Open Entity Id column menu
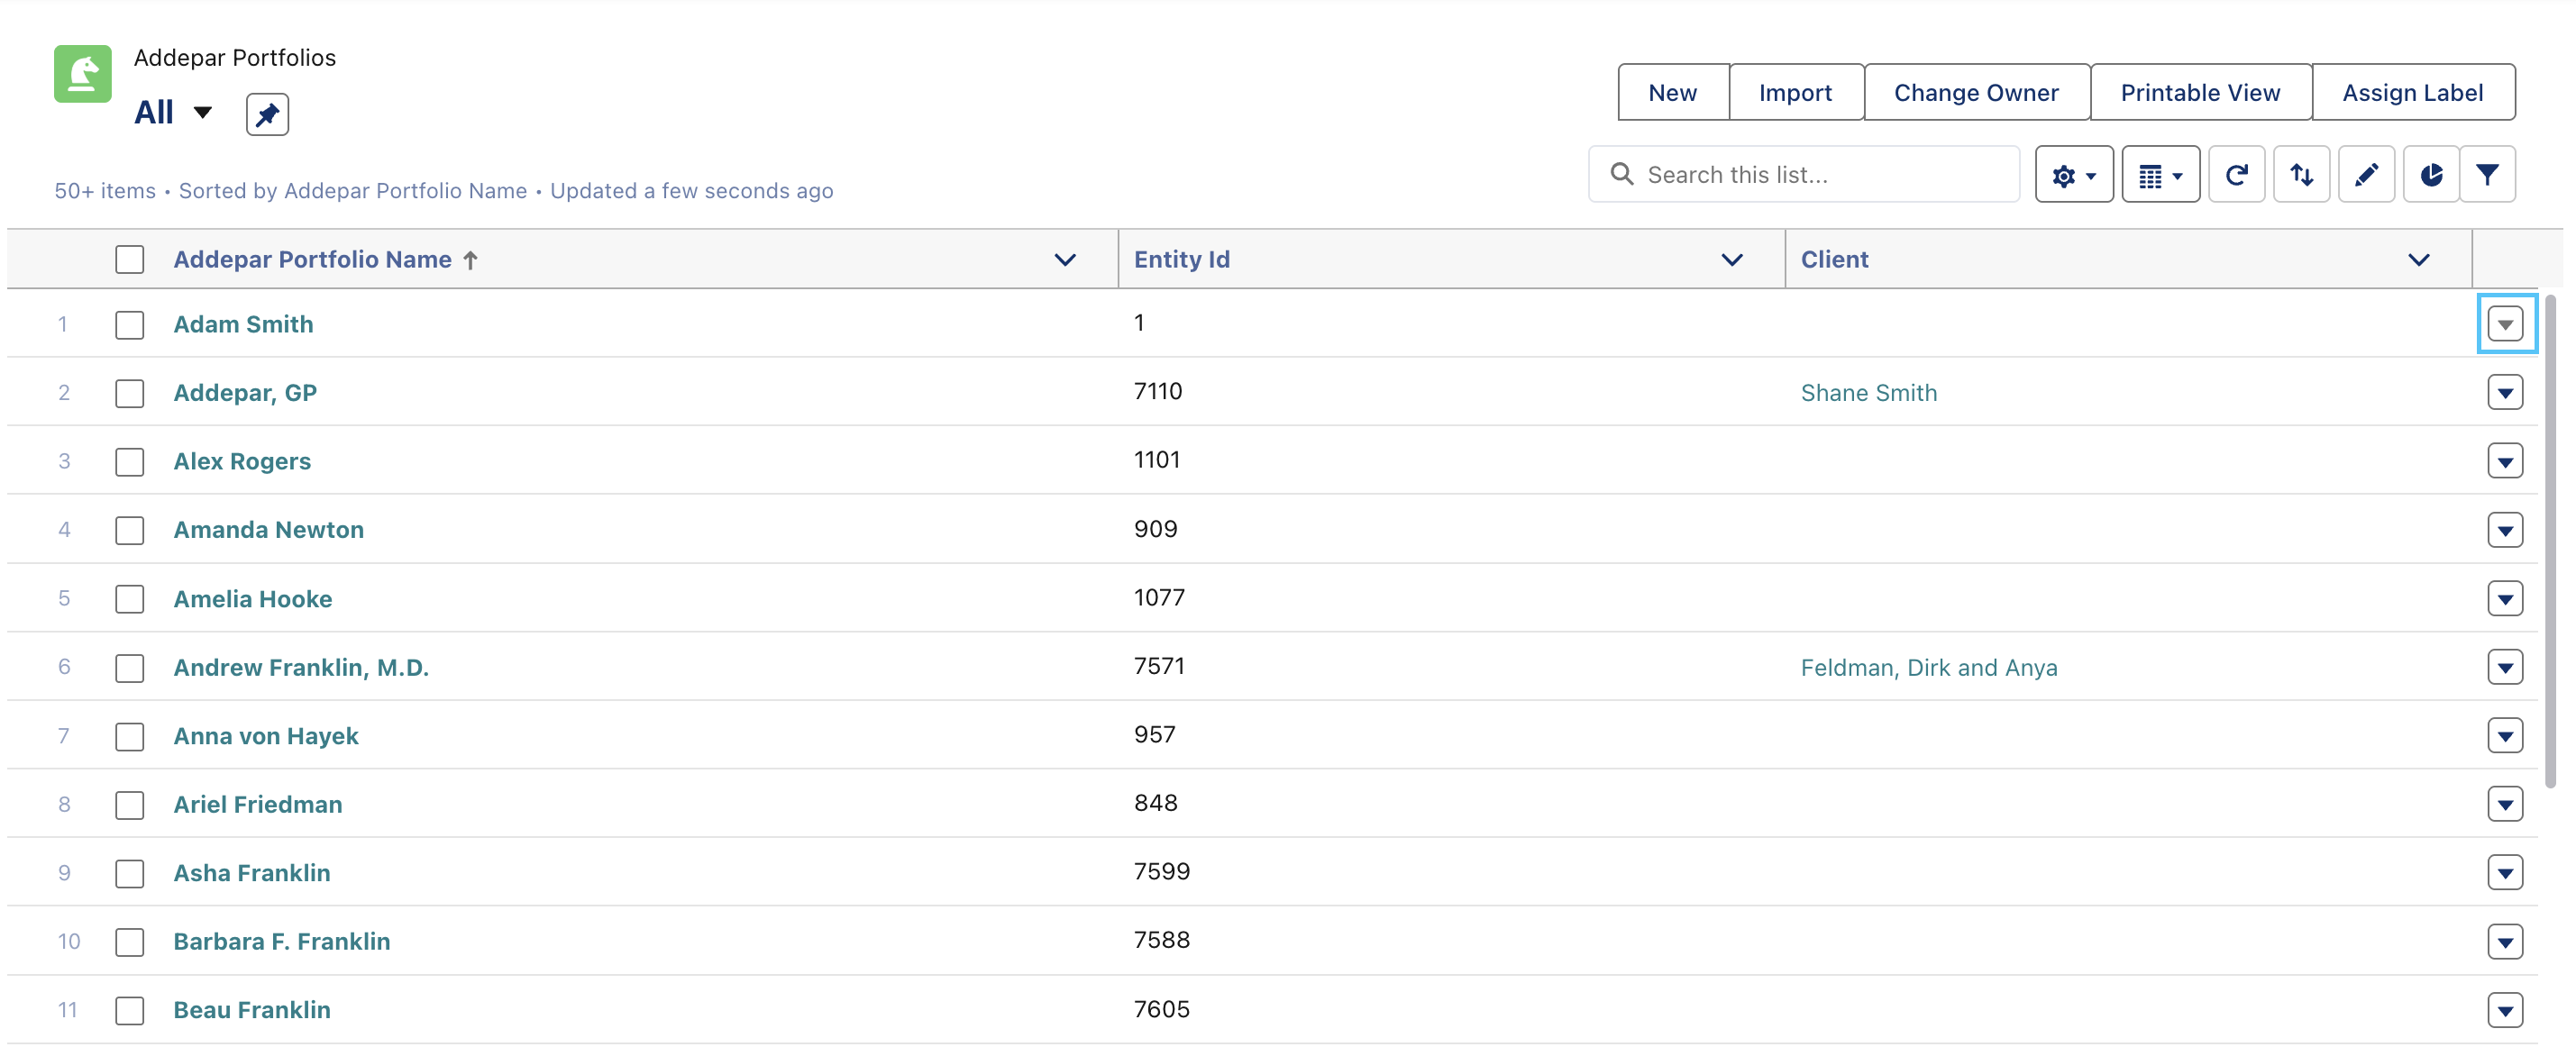The image size is (2576, 1047). coord(1732,260)
